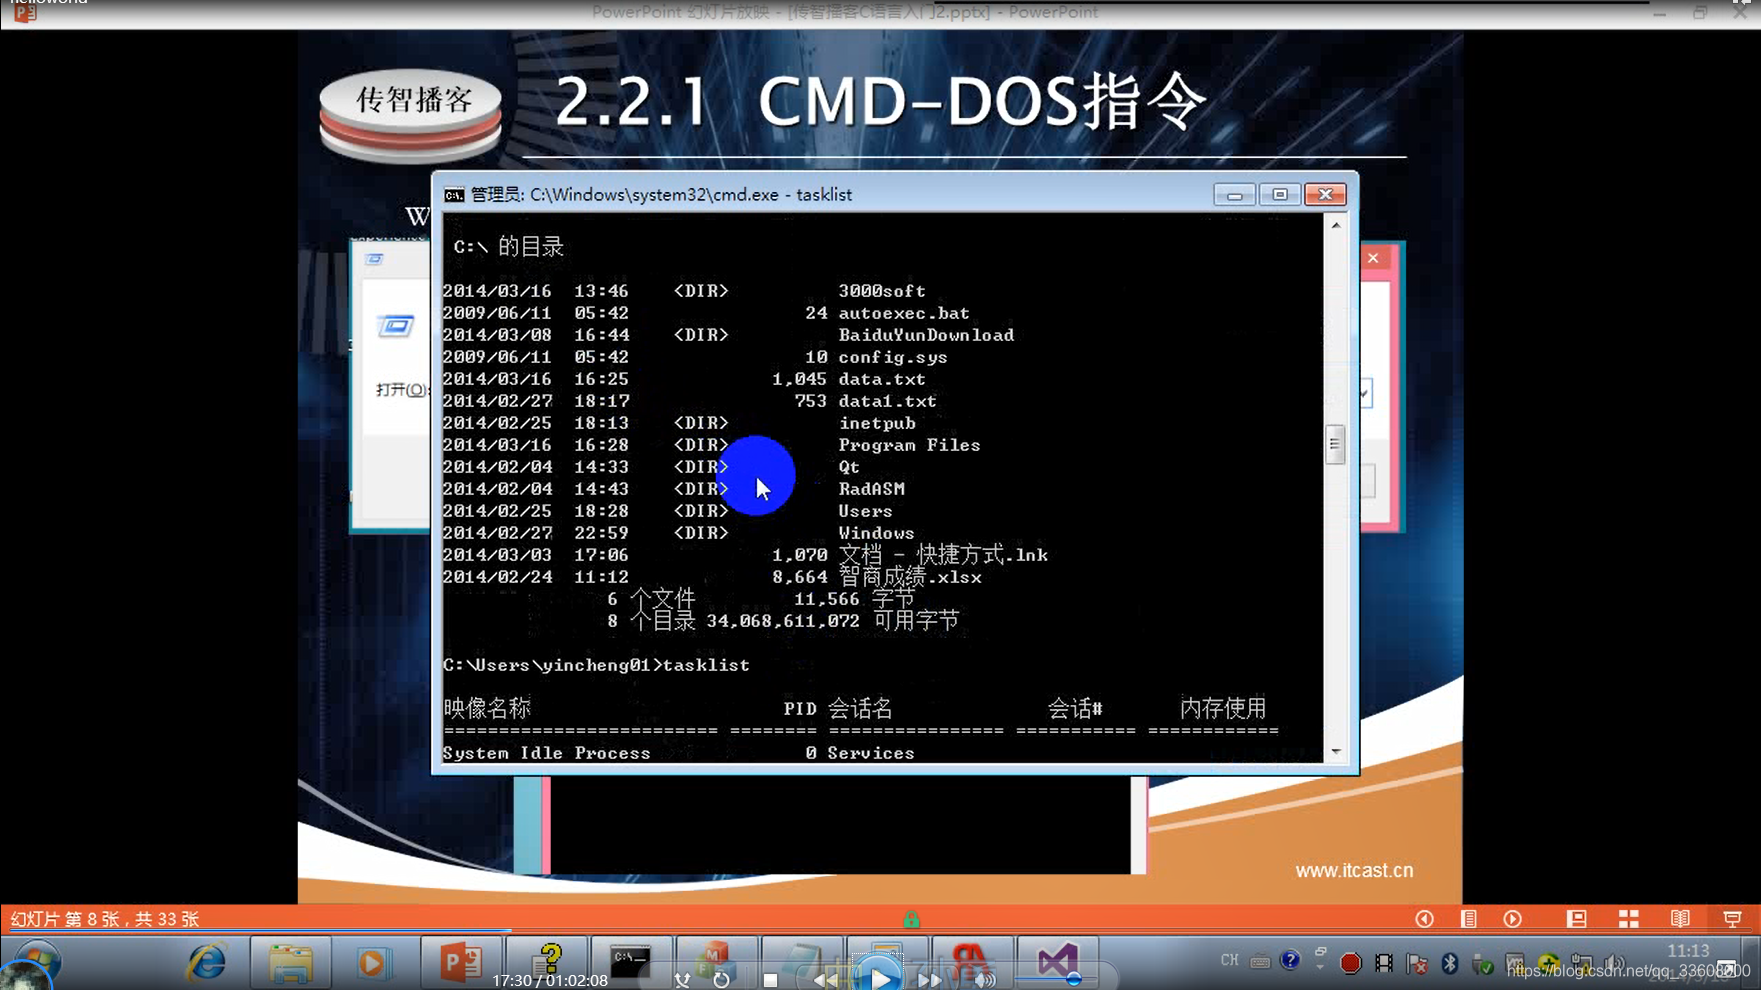Seek on the video progress bar
The height and width of the screenshot is (990, 1761).
pyautogui.click(x=880, y=931)
